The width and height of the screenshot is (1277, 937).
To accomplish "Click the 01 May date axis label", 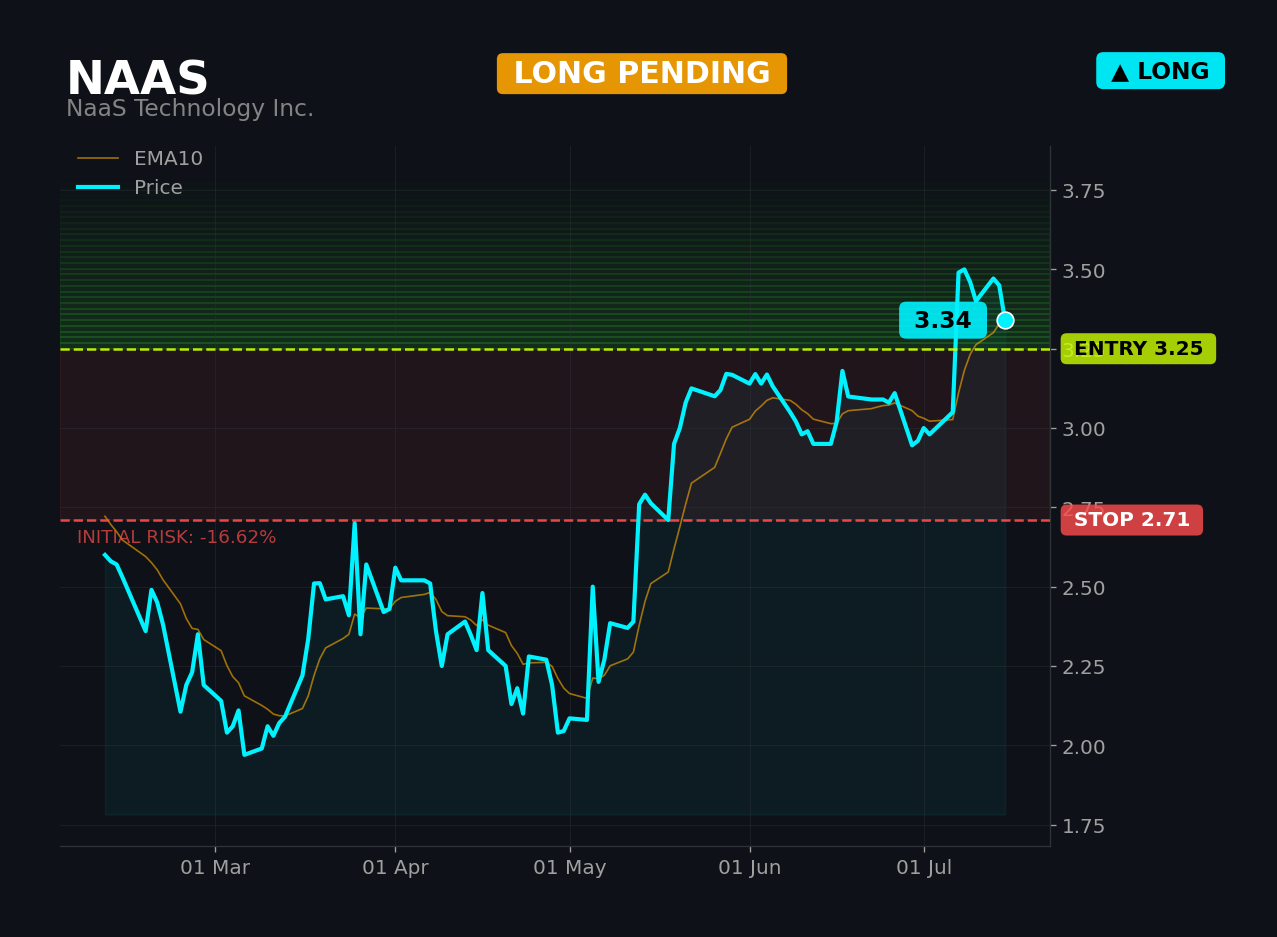I will pyautogui.click(x=570, y=868).
